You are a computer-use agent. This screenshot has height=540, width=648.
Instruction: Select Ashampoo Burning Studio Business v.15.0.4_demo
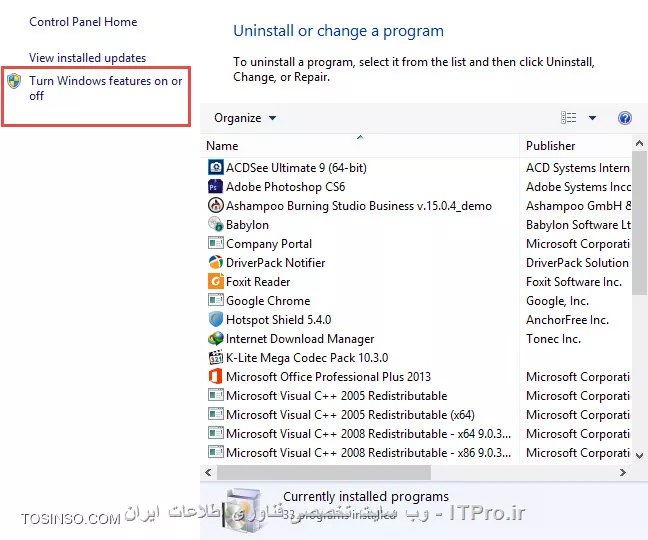tap(359, 206)
